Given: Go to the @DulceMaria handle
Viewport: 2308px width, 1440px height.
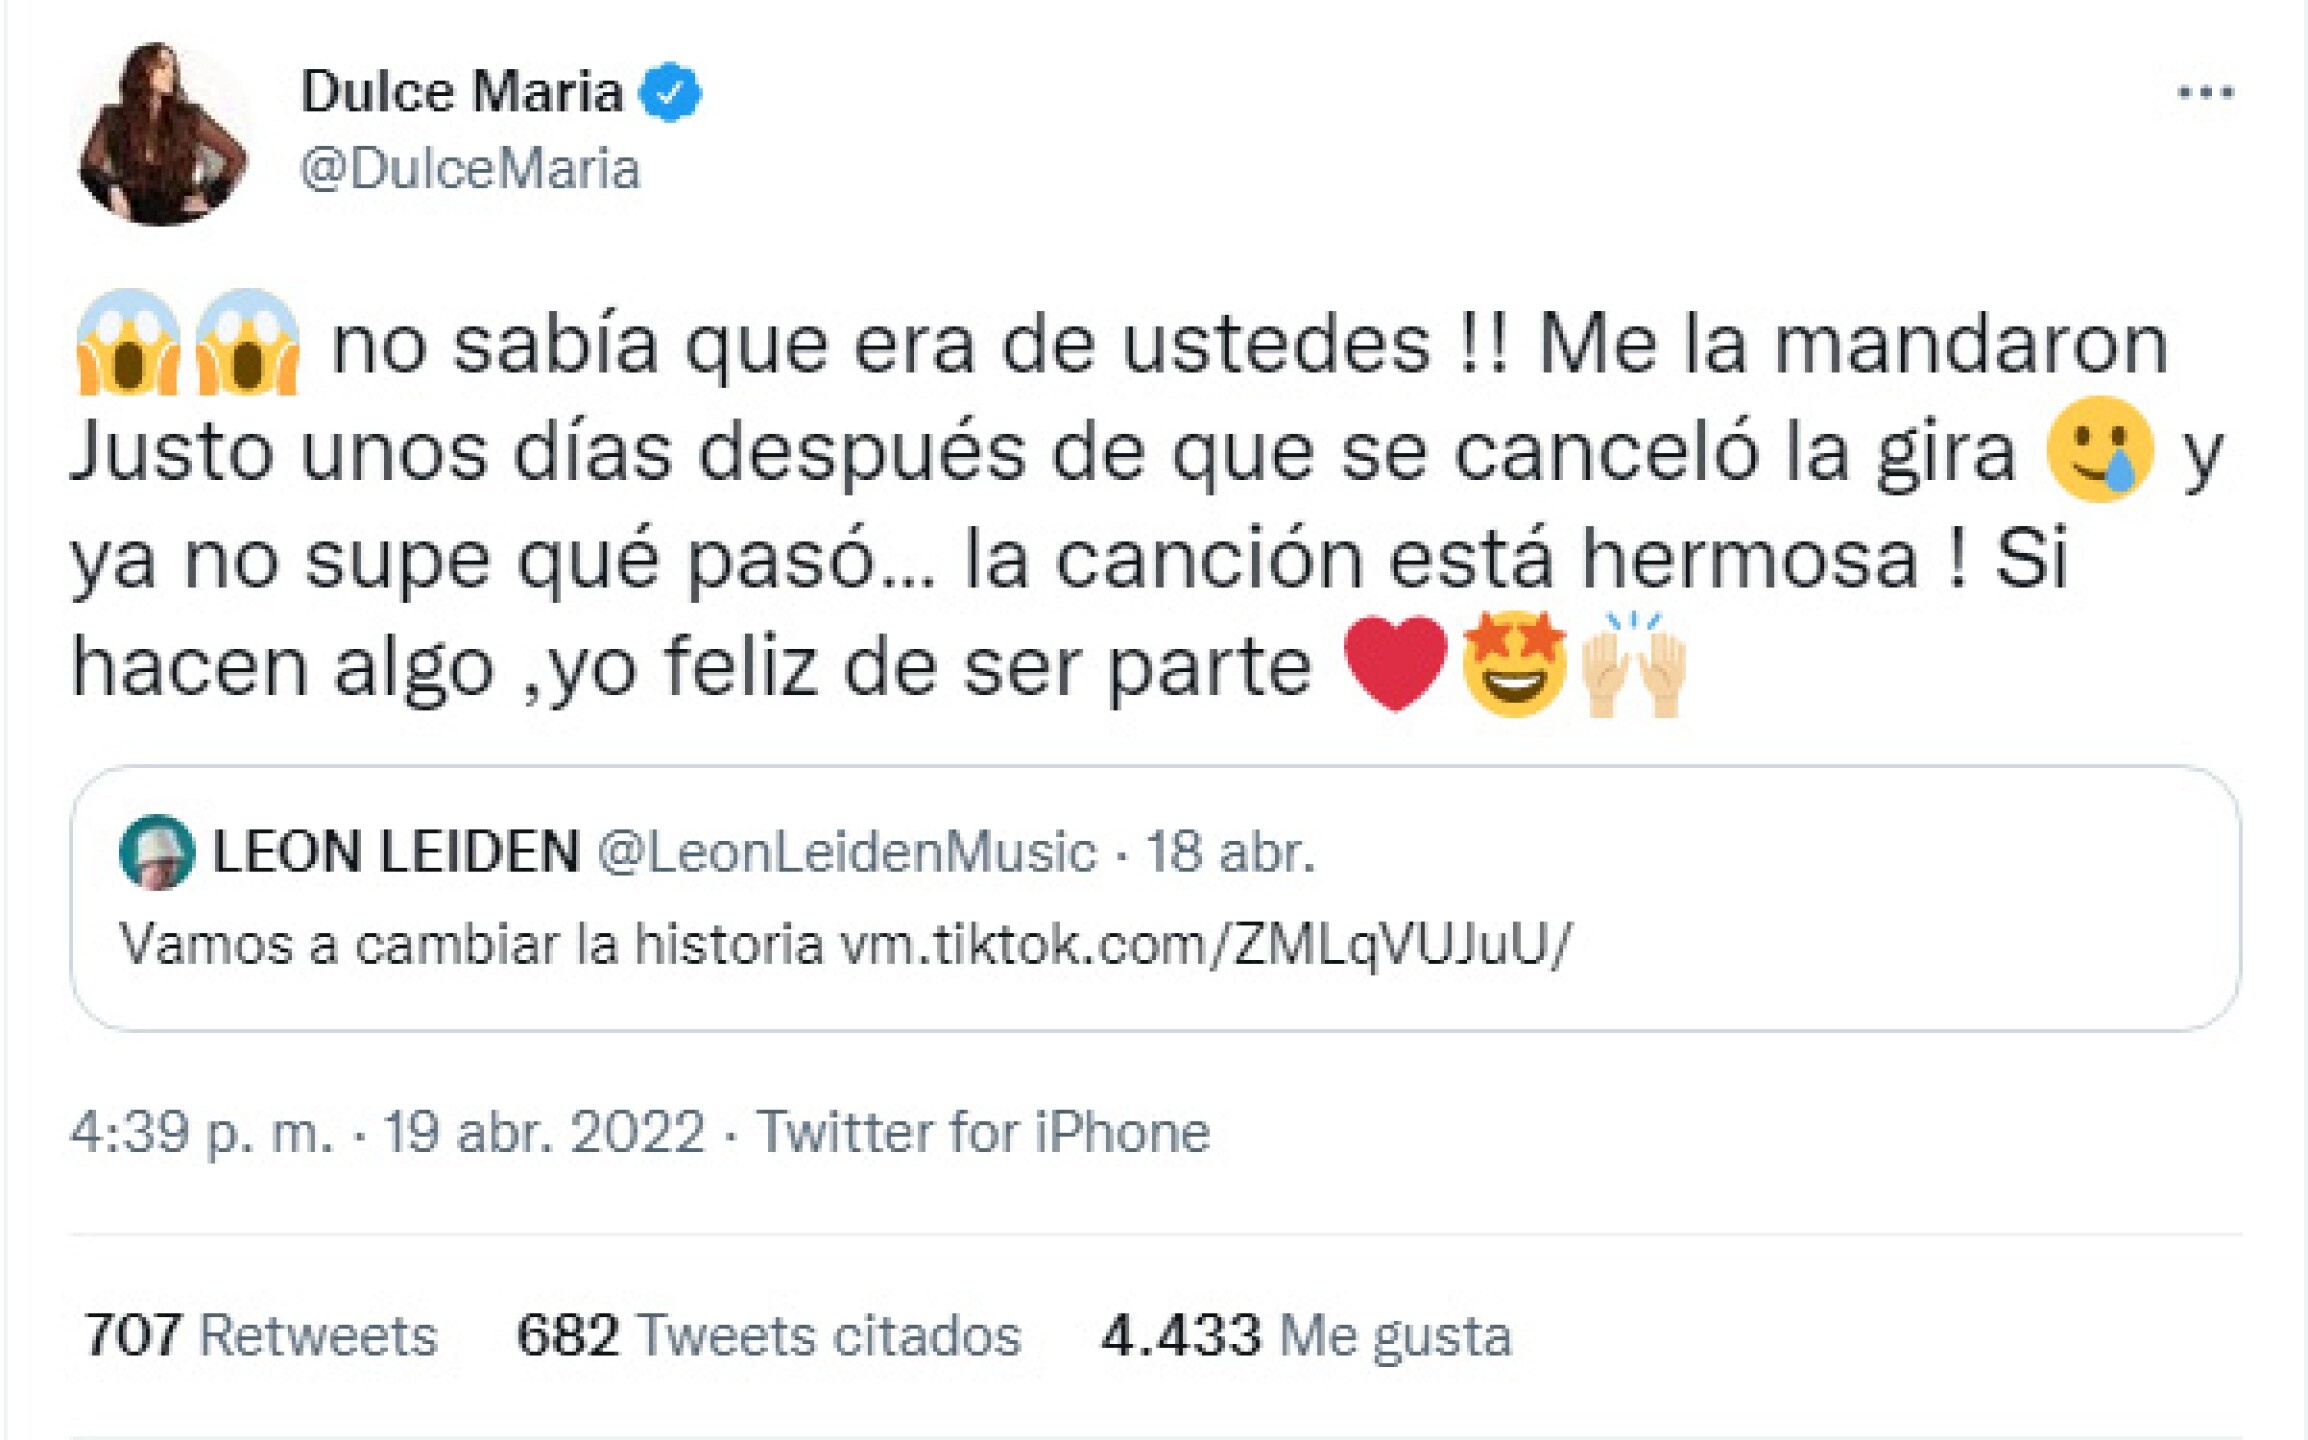Looking at the screenshot, I should [470, 169].
